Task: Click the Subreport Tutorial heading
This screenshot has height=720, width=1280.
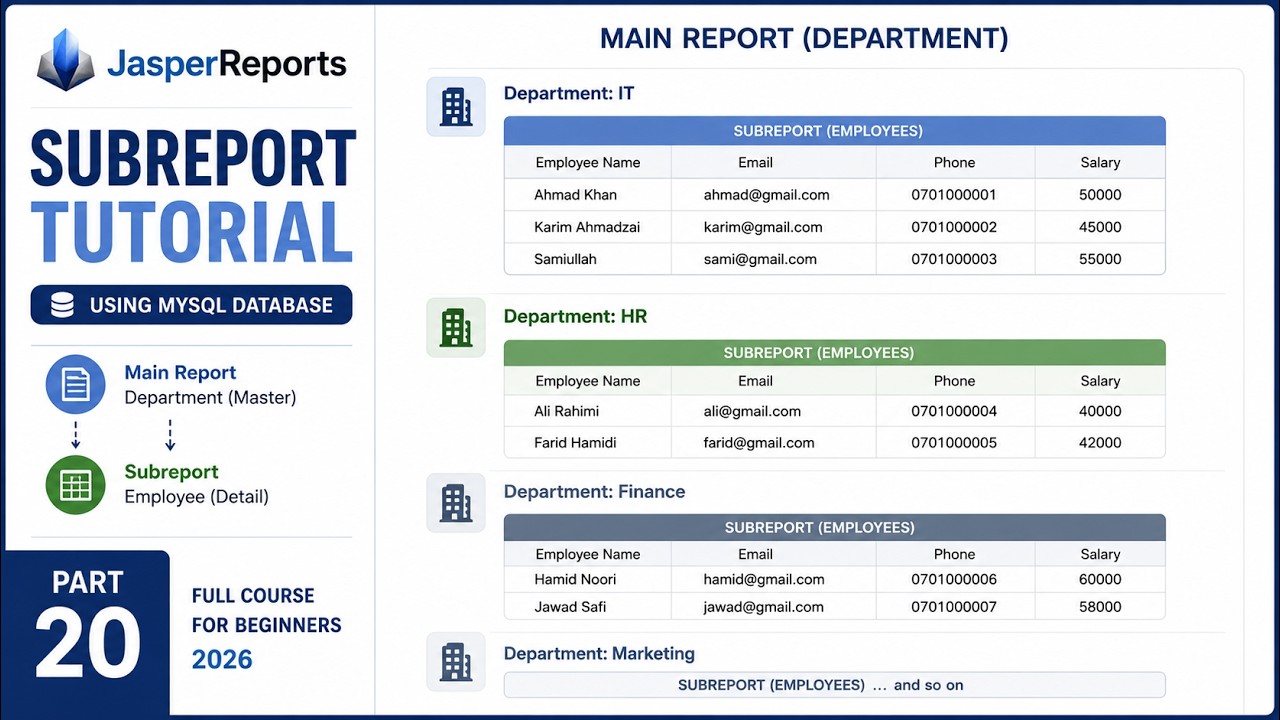Action: [x=193, y=197]
